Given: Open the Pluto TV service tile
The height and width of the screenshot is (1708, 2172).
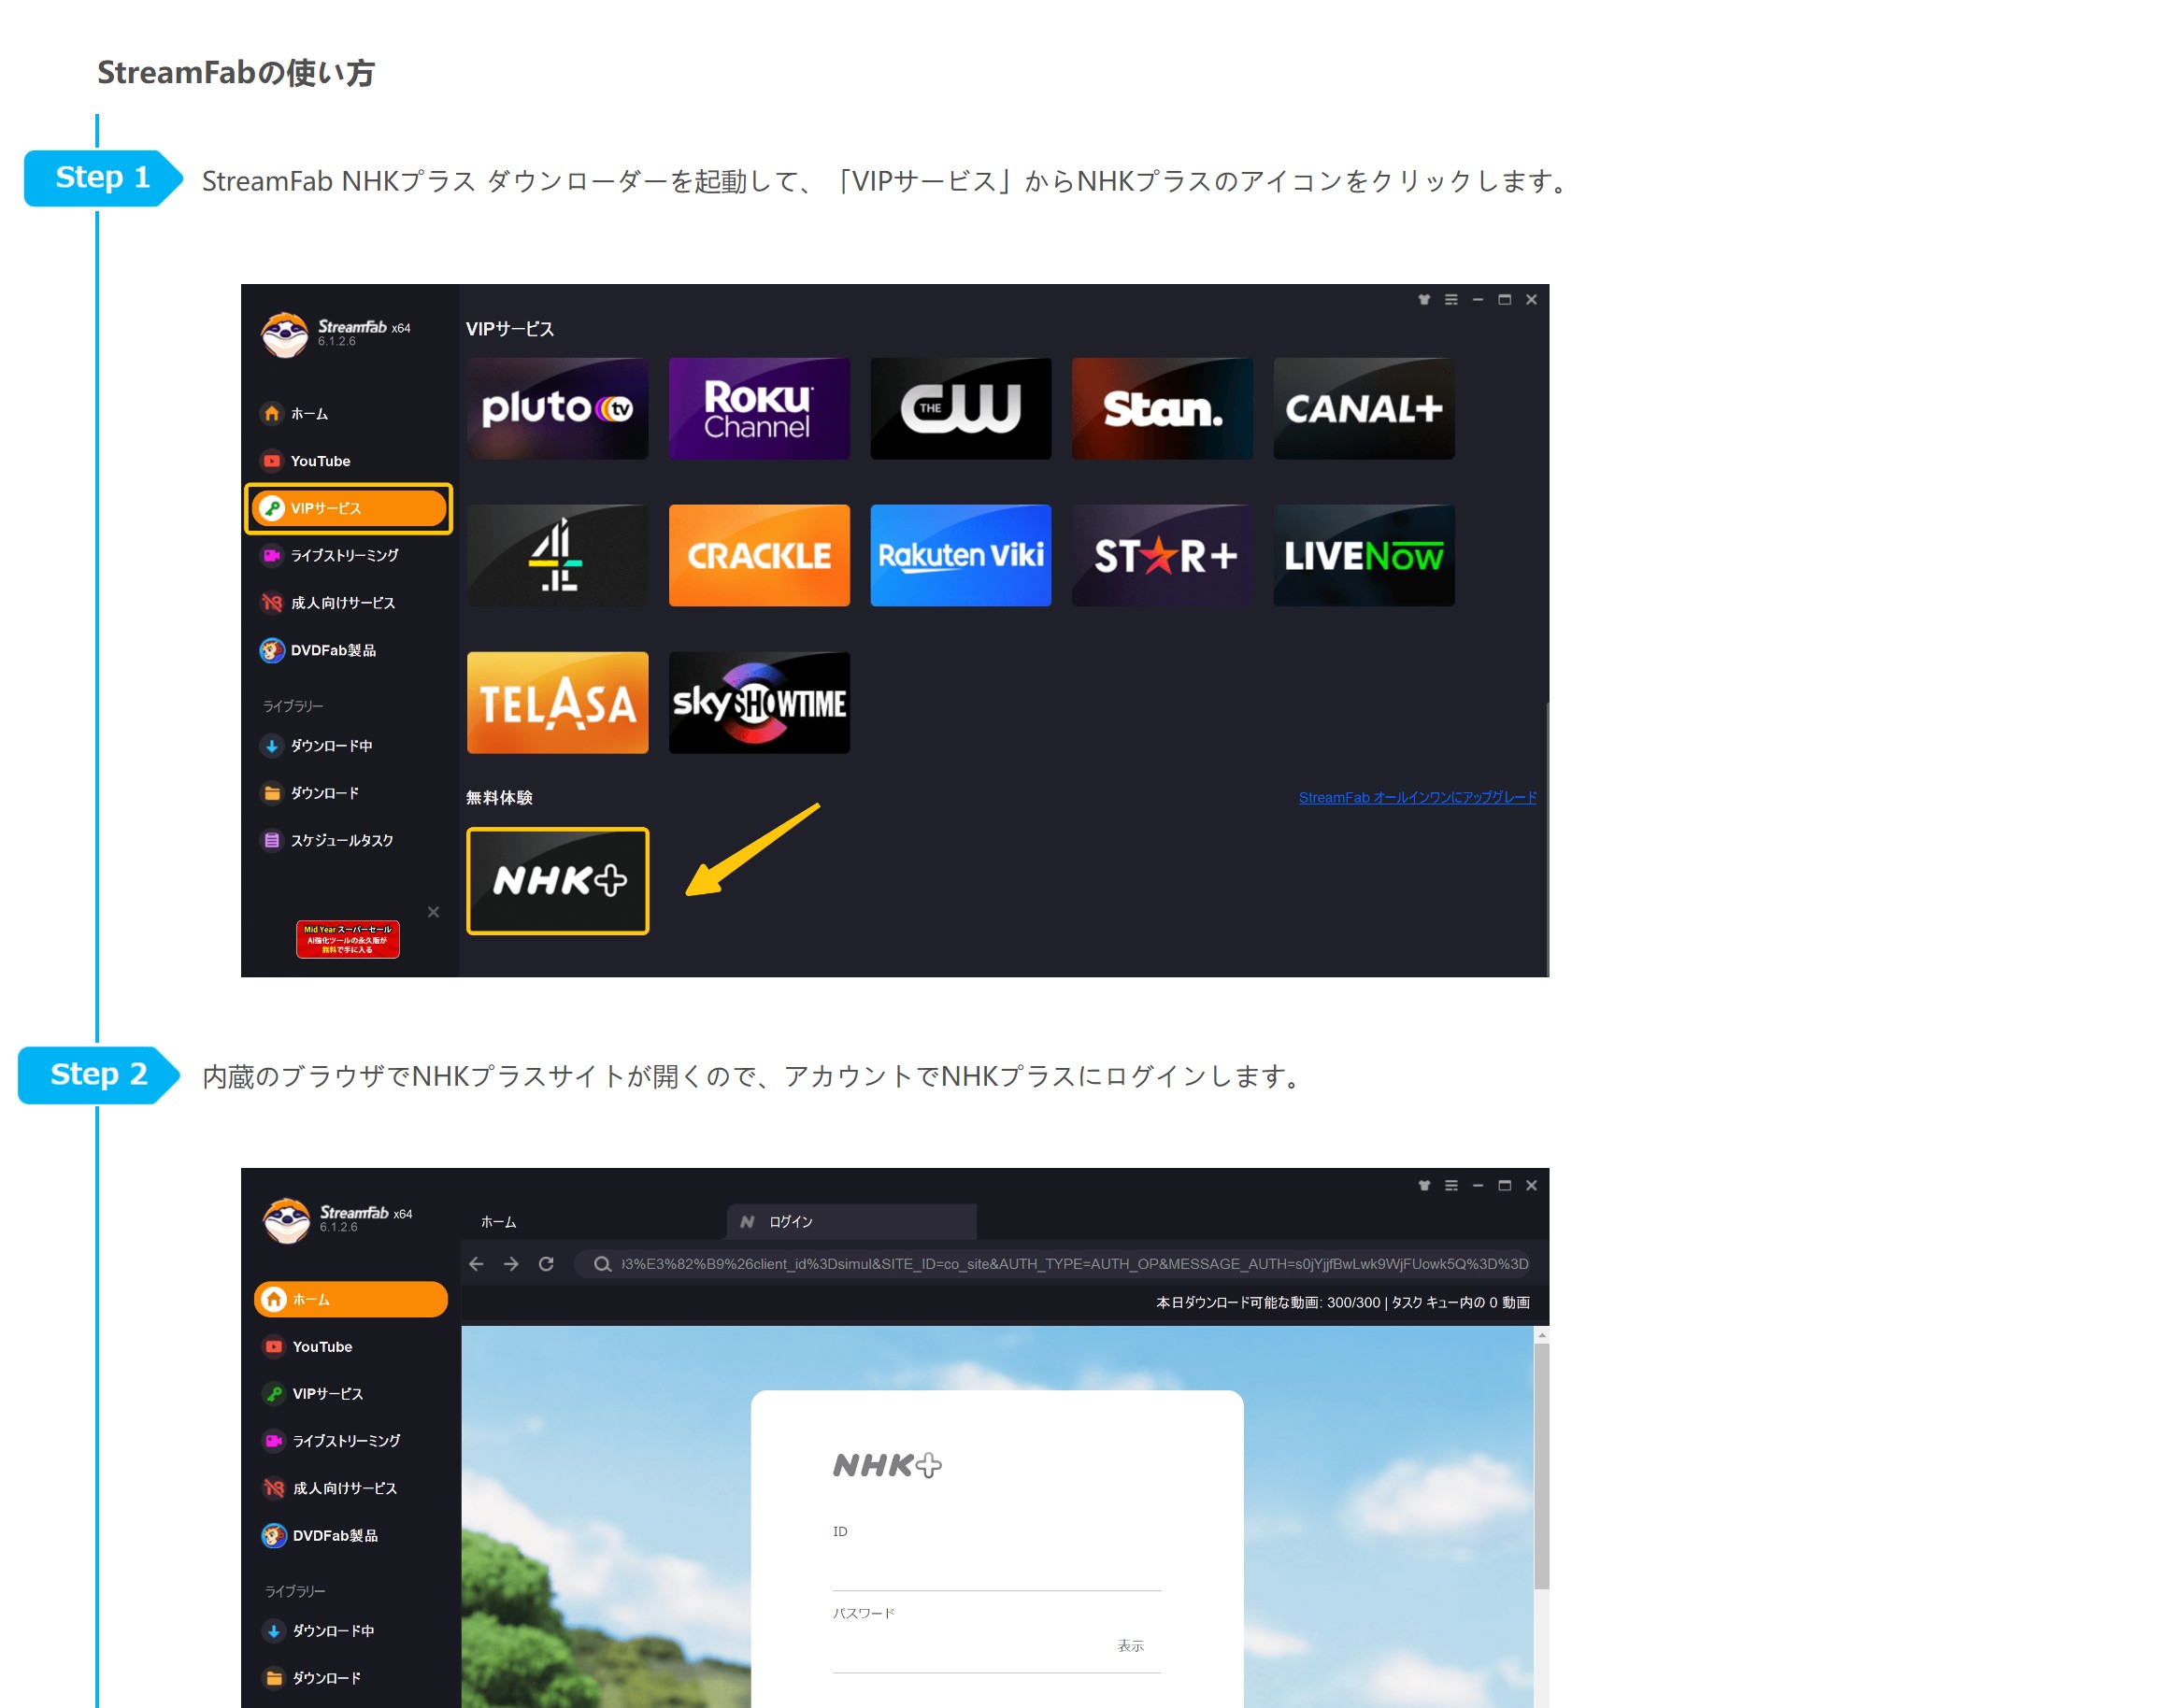Looking at the screenshot, I should pos(557,409).
